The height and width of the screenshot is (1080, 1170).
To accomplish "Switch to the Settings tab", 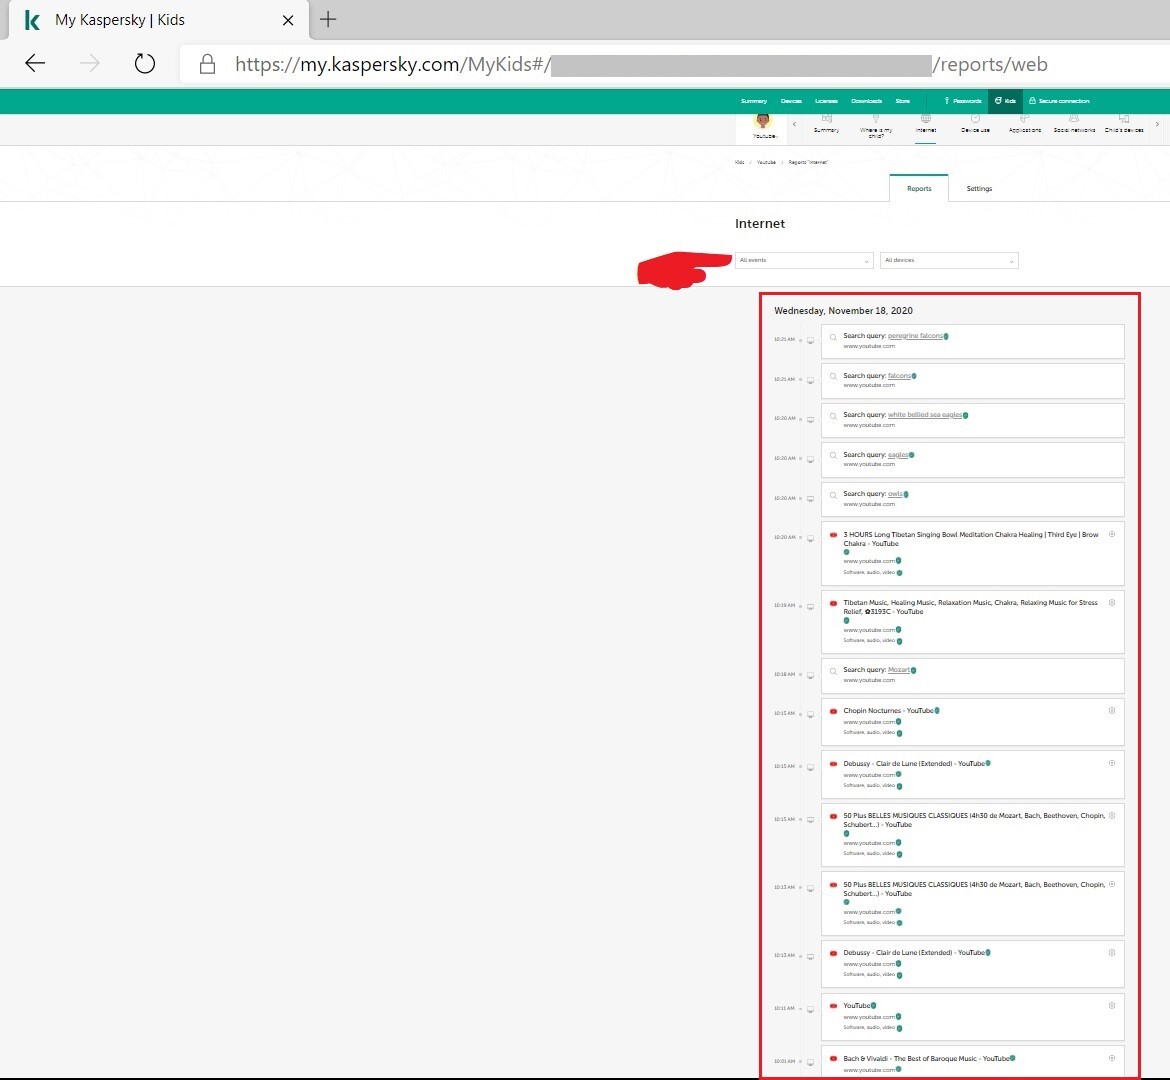I will pyautogui.click(x=979, y=188).
